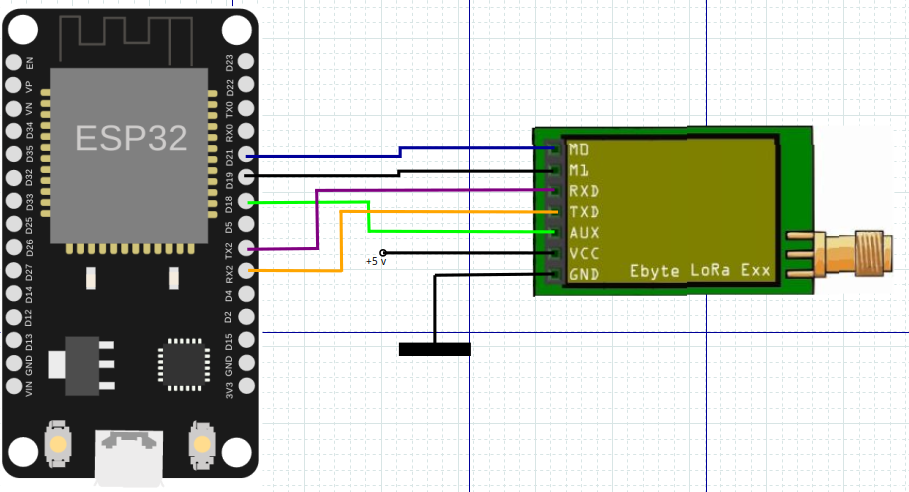Click the RXD pin on the LoRa module
This screenshot has height=492, width=909.
(x=554, y=191)
